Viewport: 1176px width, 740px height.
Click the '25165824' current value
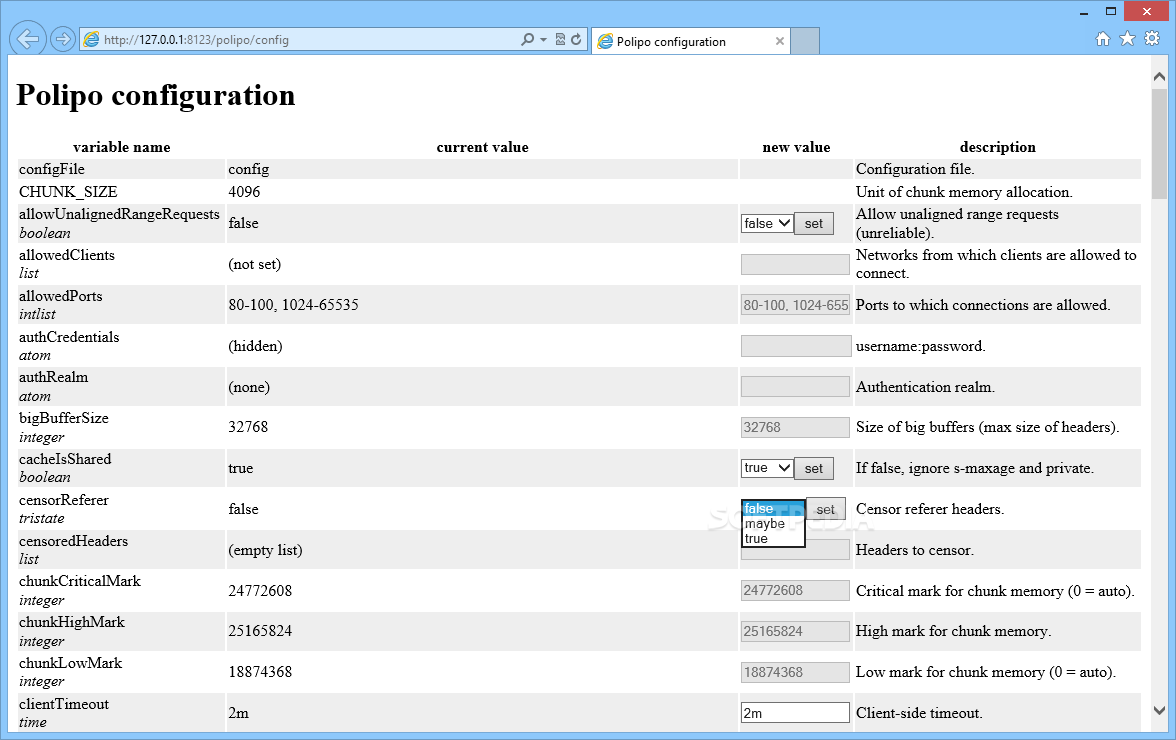pyautogui.click(x=260, y=631)
